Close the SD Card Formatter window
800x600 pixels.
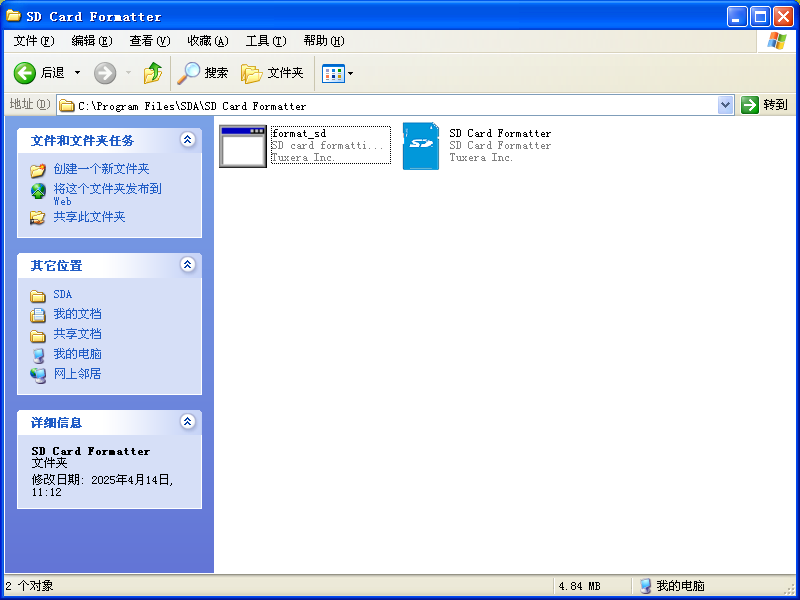click(x=783, y=17)
